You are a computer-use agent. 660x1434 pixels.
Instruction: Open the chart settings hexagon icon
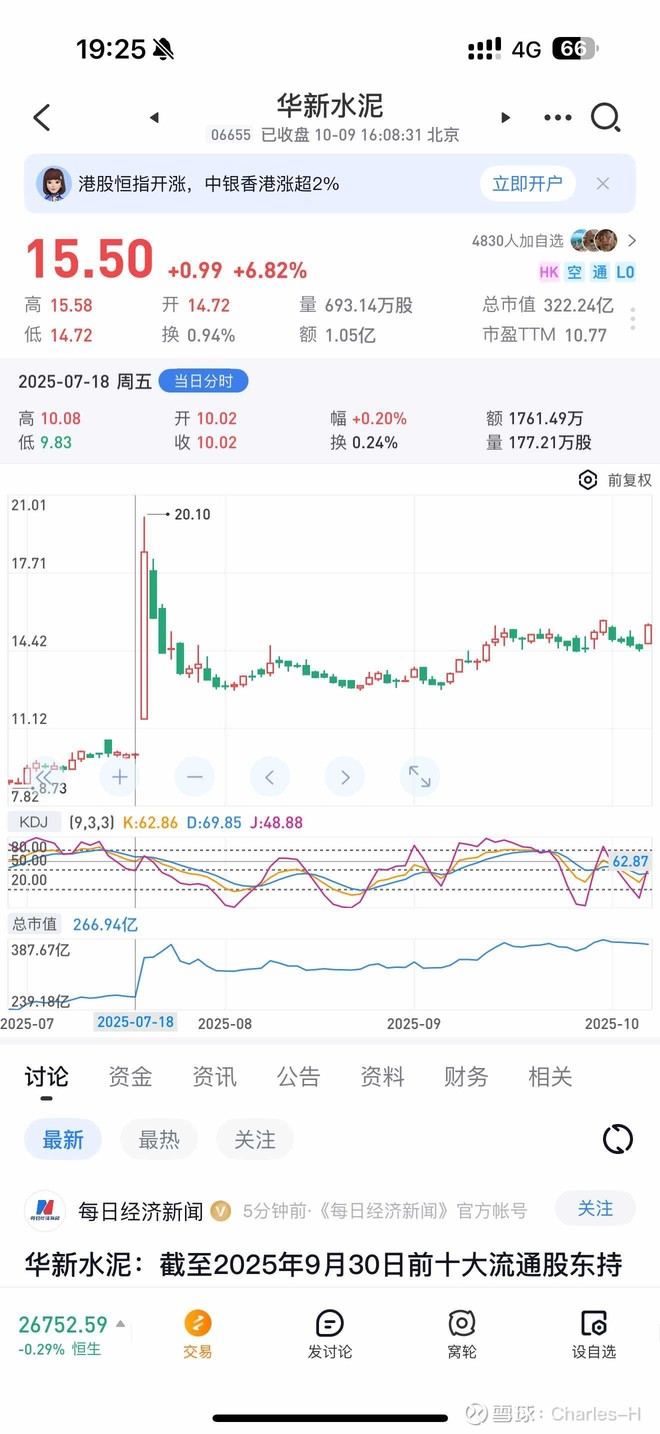point(588,480)
